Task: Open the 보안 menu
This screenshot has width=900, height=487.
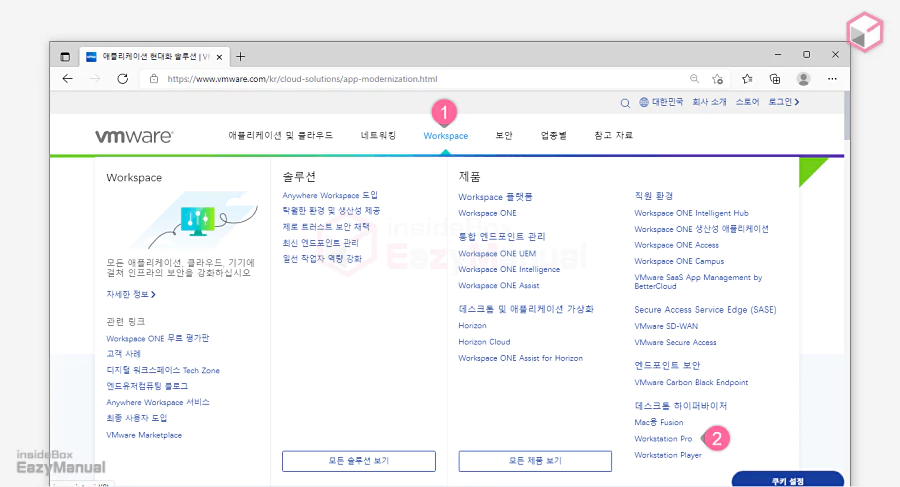Action: tap(504, 136)
